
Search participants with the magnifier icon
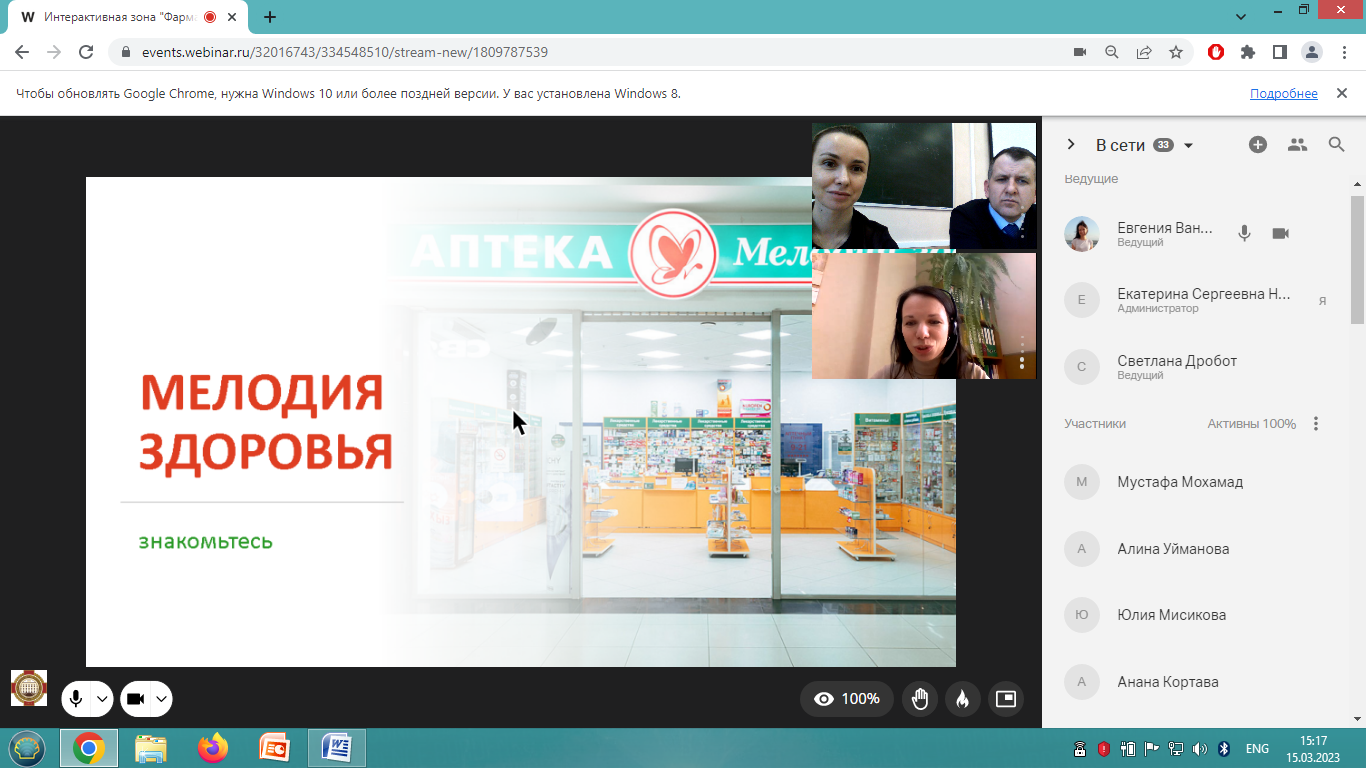[x=1337, y=145]
